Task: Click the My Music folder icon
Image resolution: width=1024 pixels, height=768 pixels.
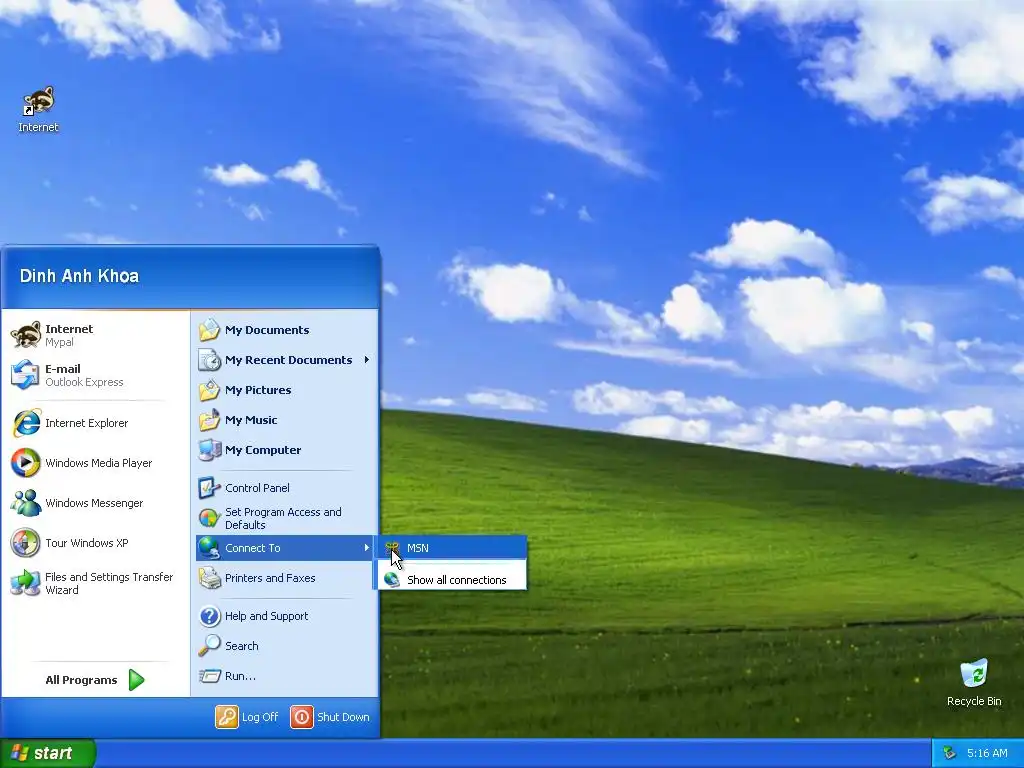Action: point(210,420)
